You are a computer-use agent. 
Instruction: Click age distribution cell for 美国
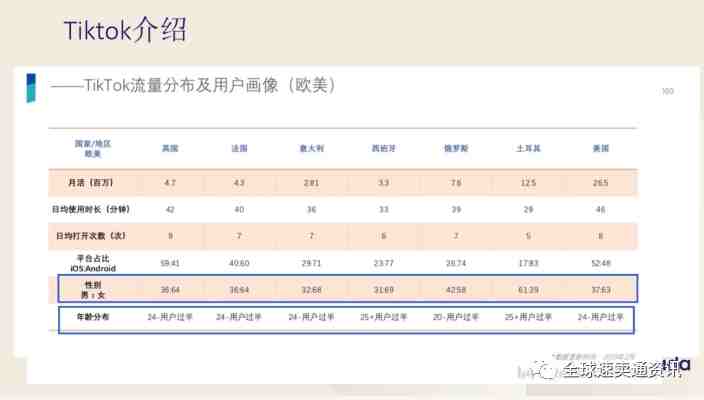click(x=601, y=317)
